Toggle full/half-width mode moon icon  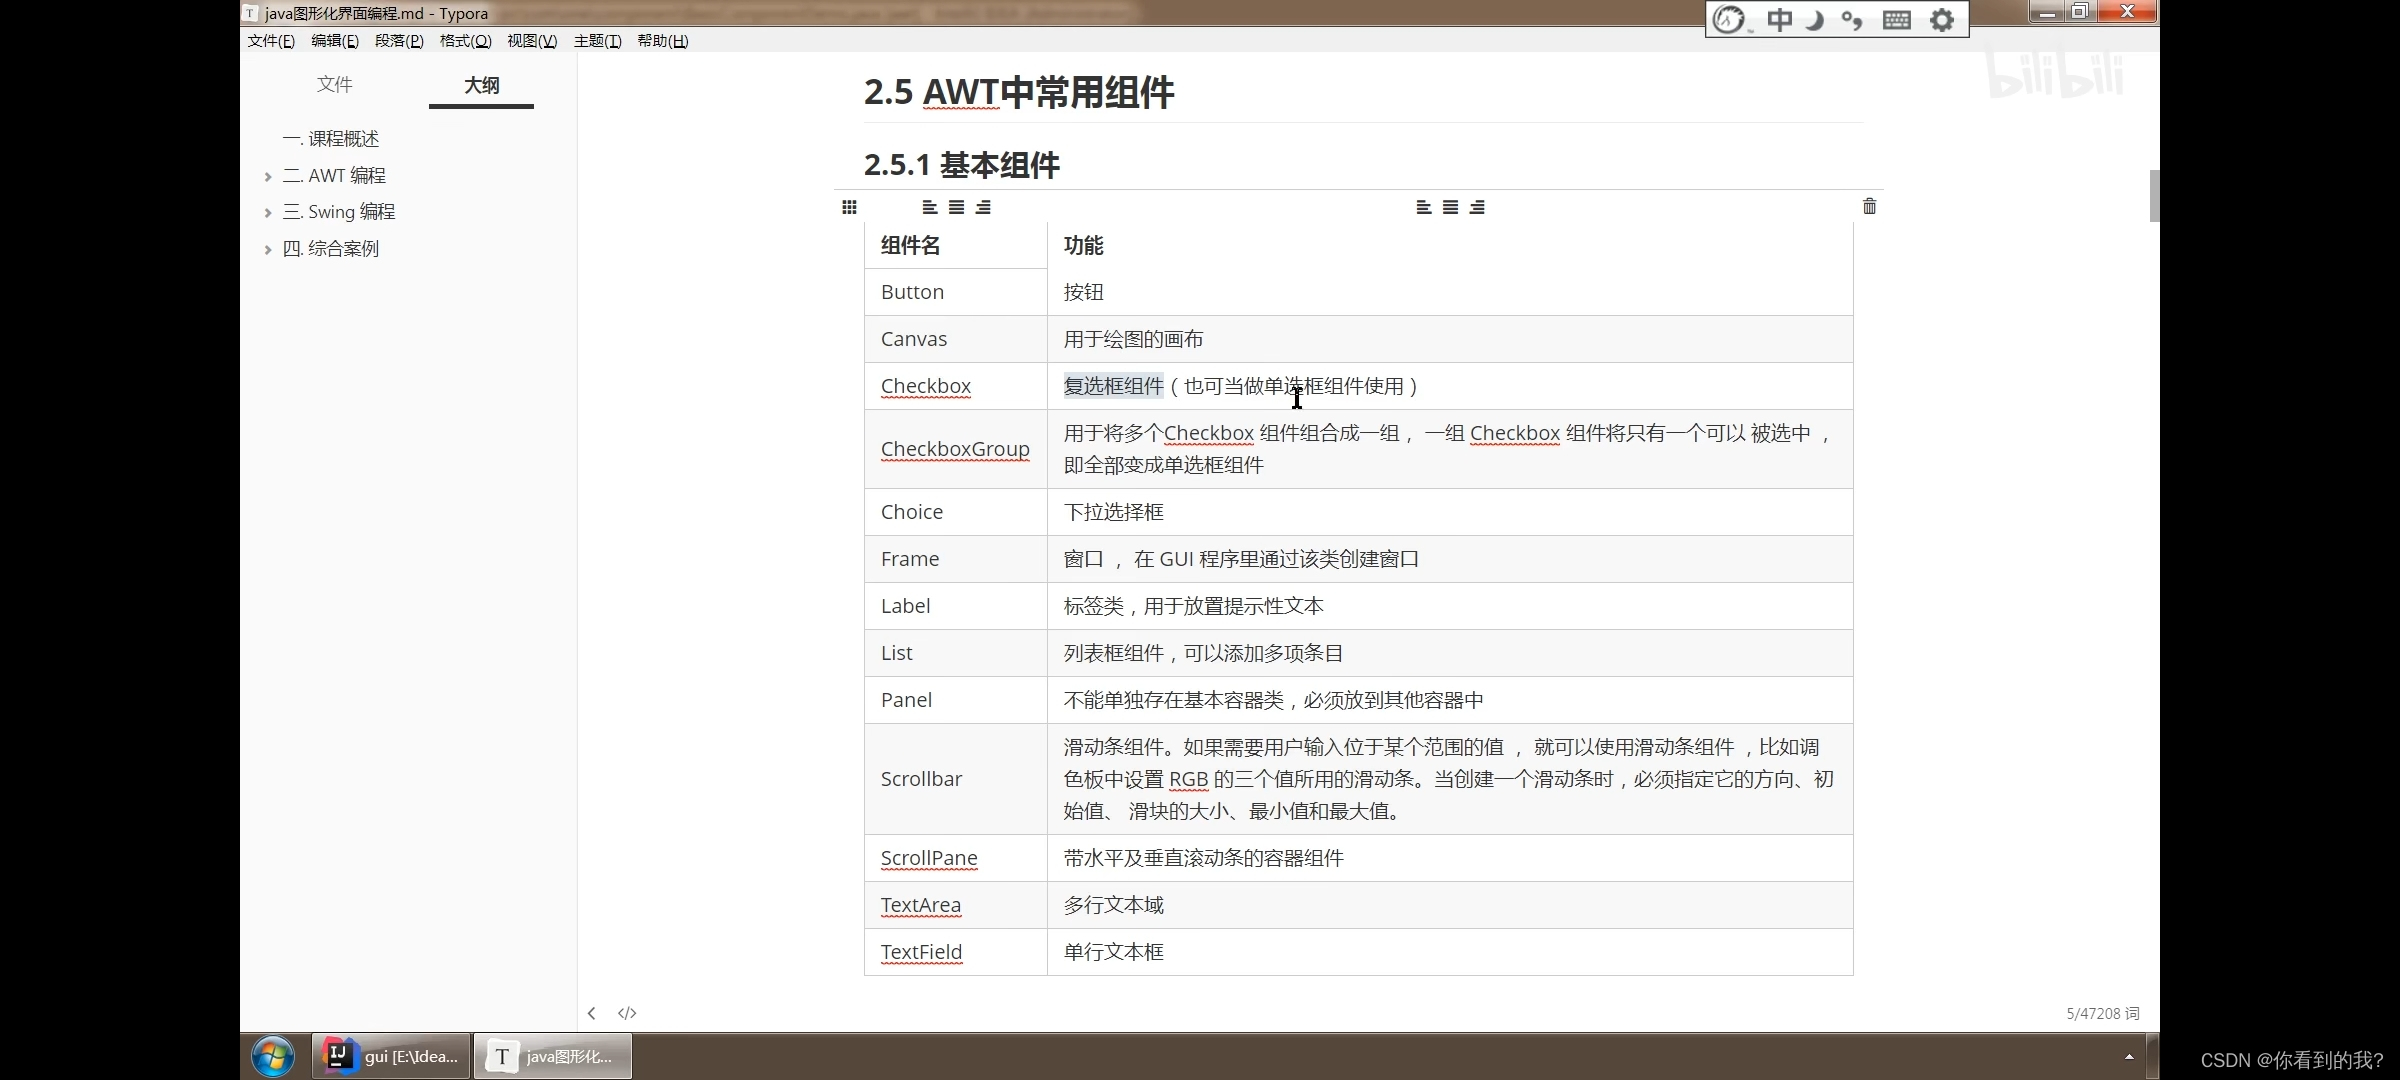coord(1816,19)
